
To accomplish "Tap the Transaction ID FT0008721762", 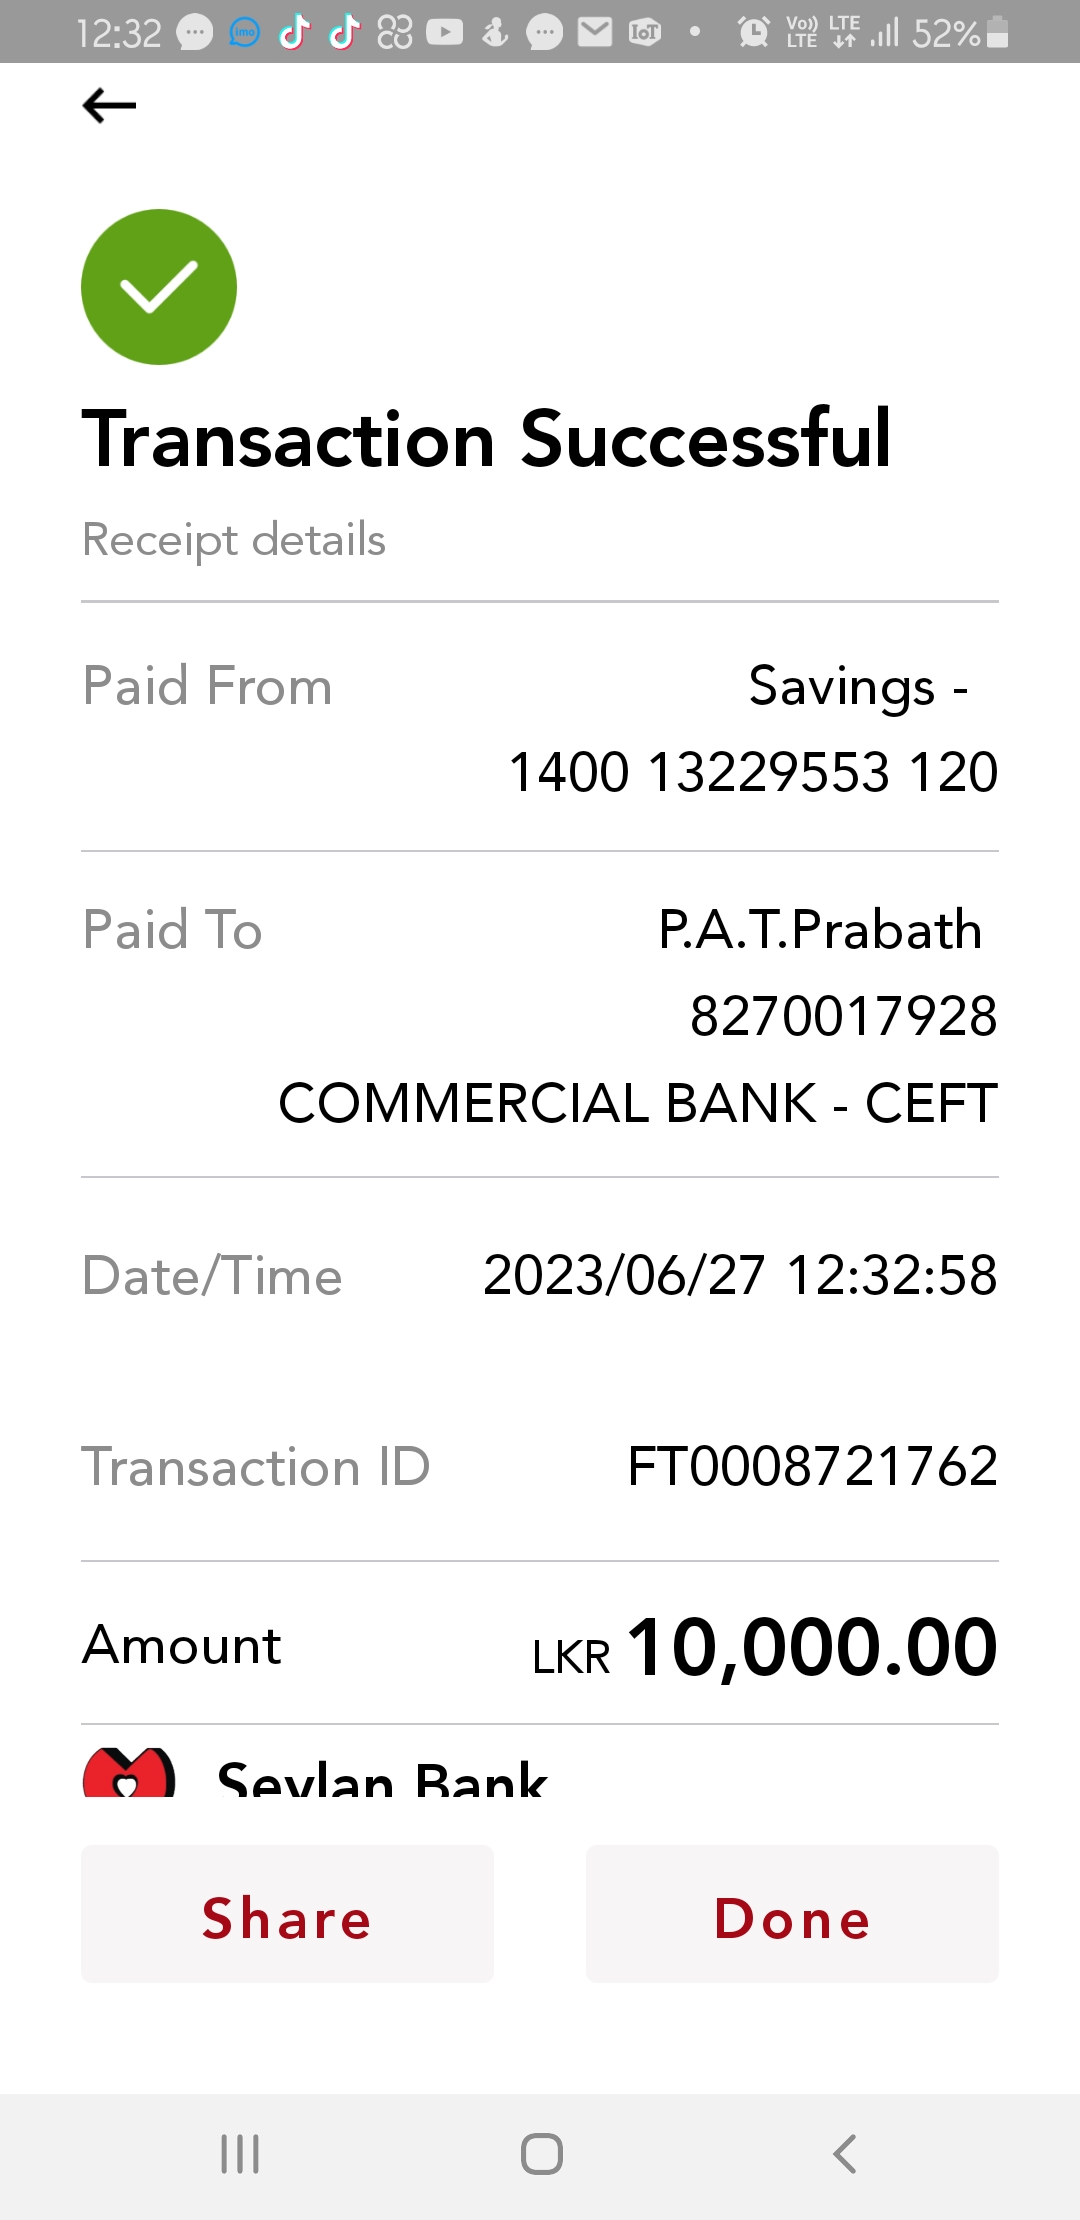I will pyautogui.click(x=812, y=1467).
